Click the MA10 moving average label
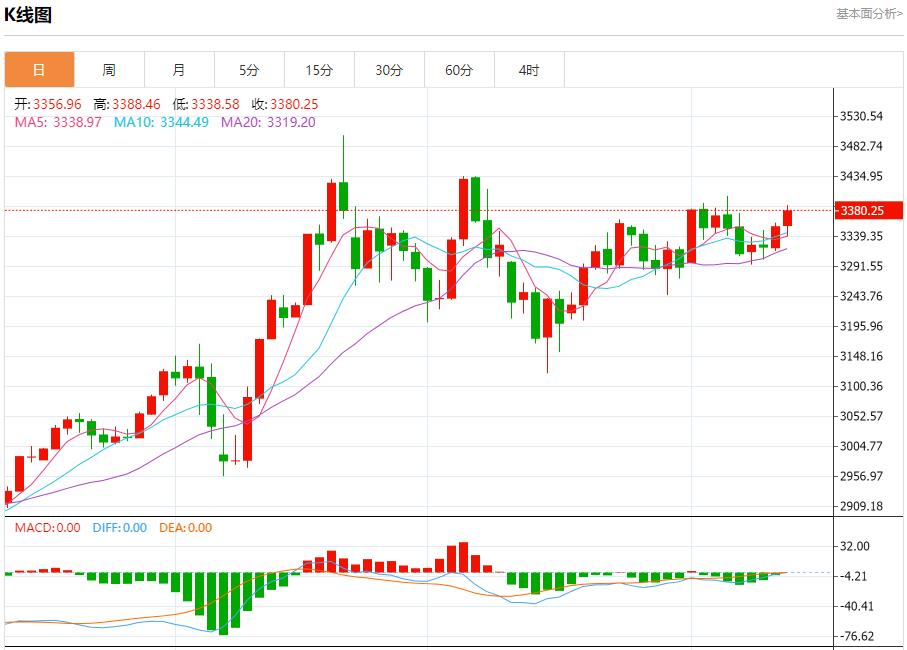This screenshot has height=650, width=907. (x=161, y=122)
